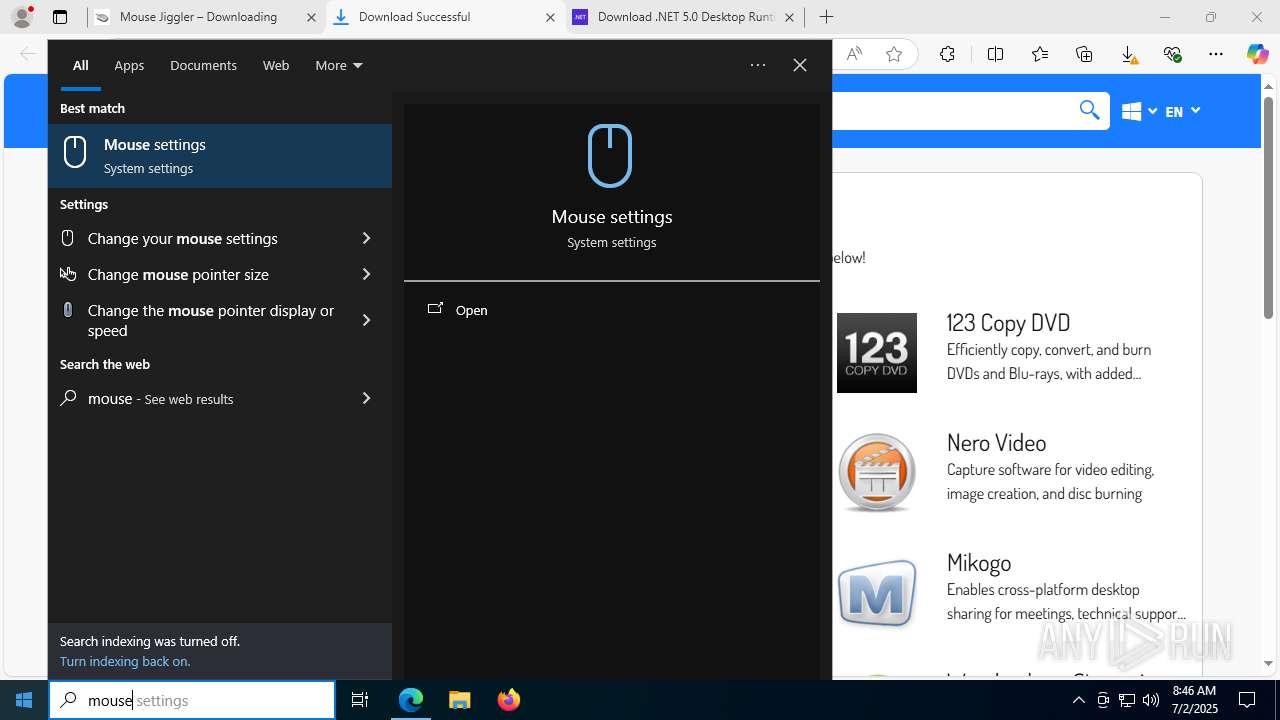
Task: Click Turn indexing back on link
Action: click(x=125, y=661)
